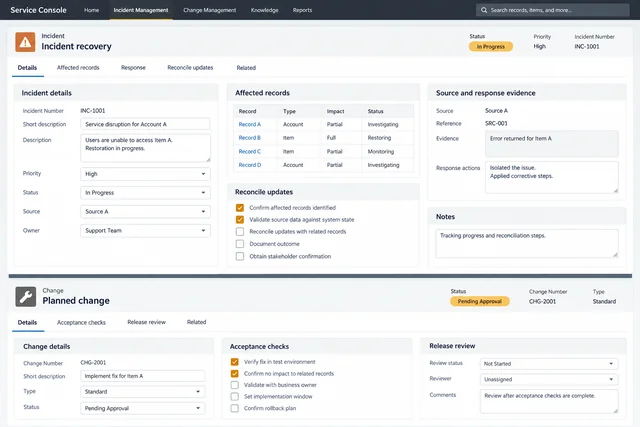Click the Pending Approval status badge

coord(480,301)
